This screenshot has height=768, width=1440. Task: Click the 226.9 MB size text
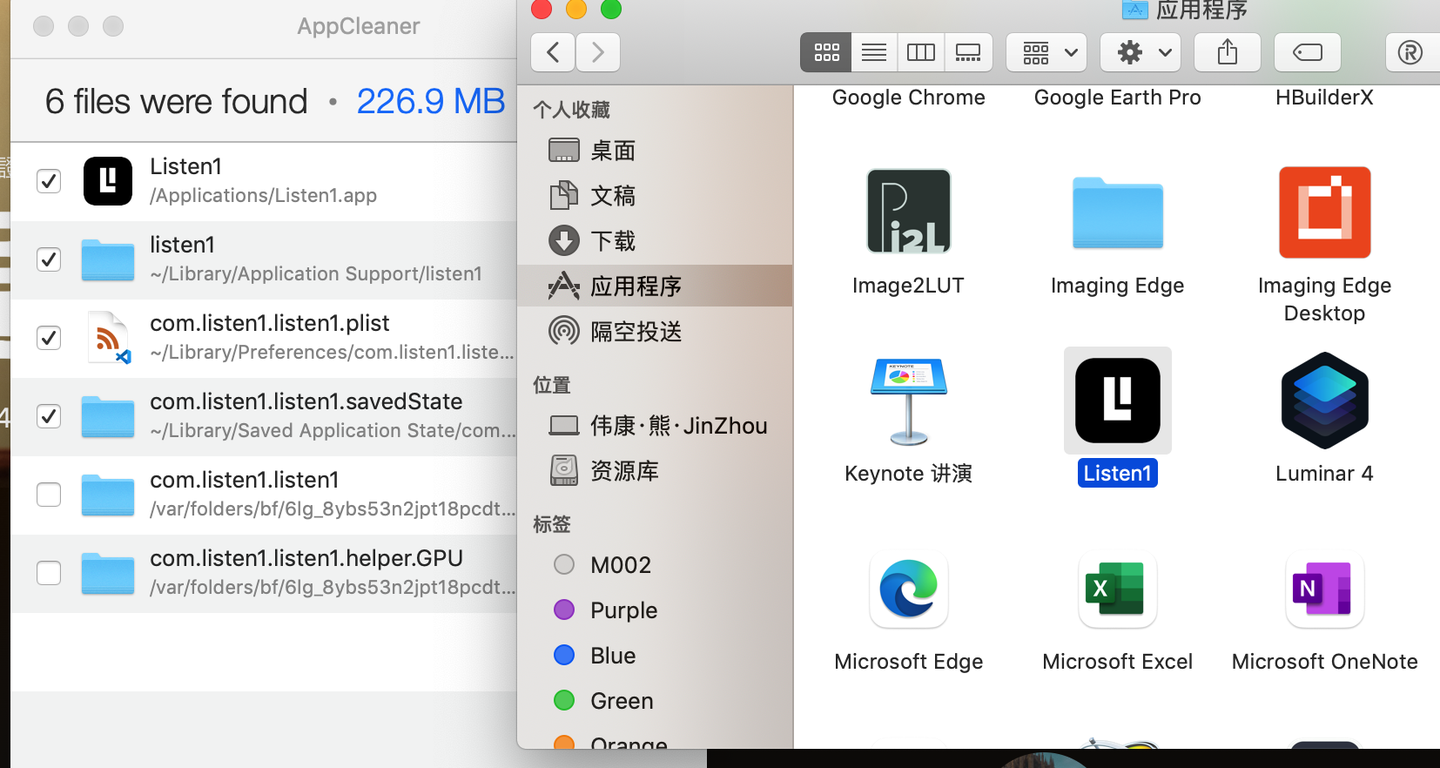430,101
